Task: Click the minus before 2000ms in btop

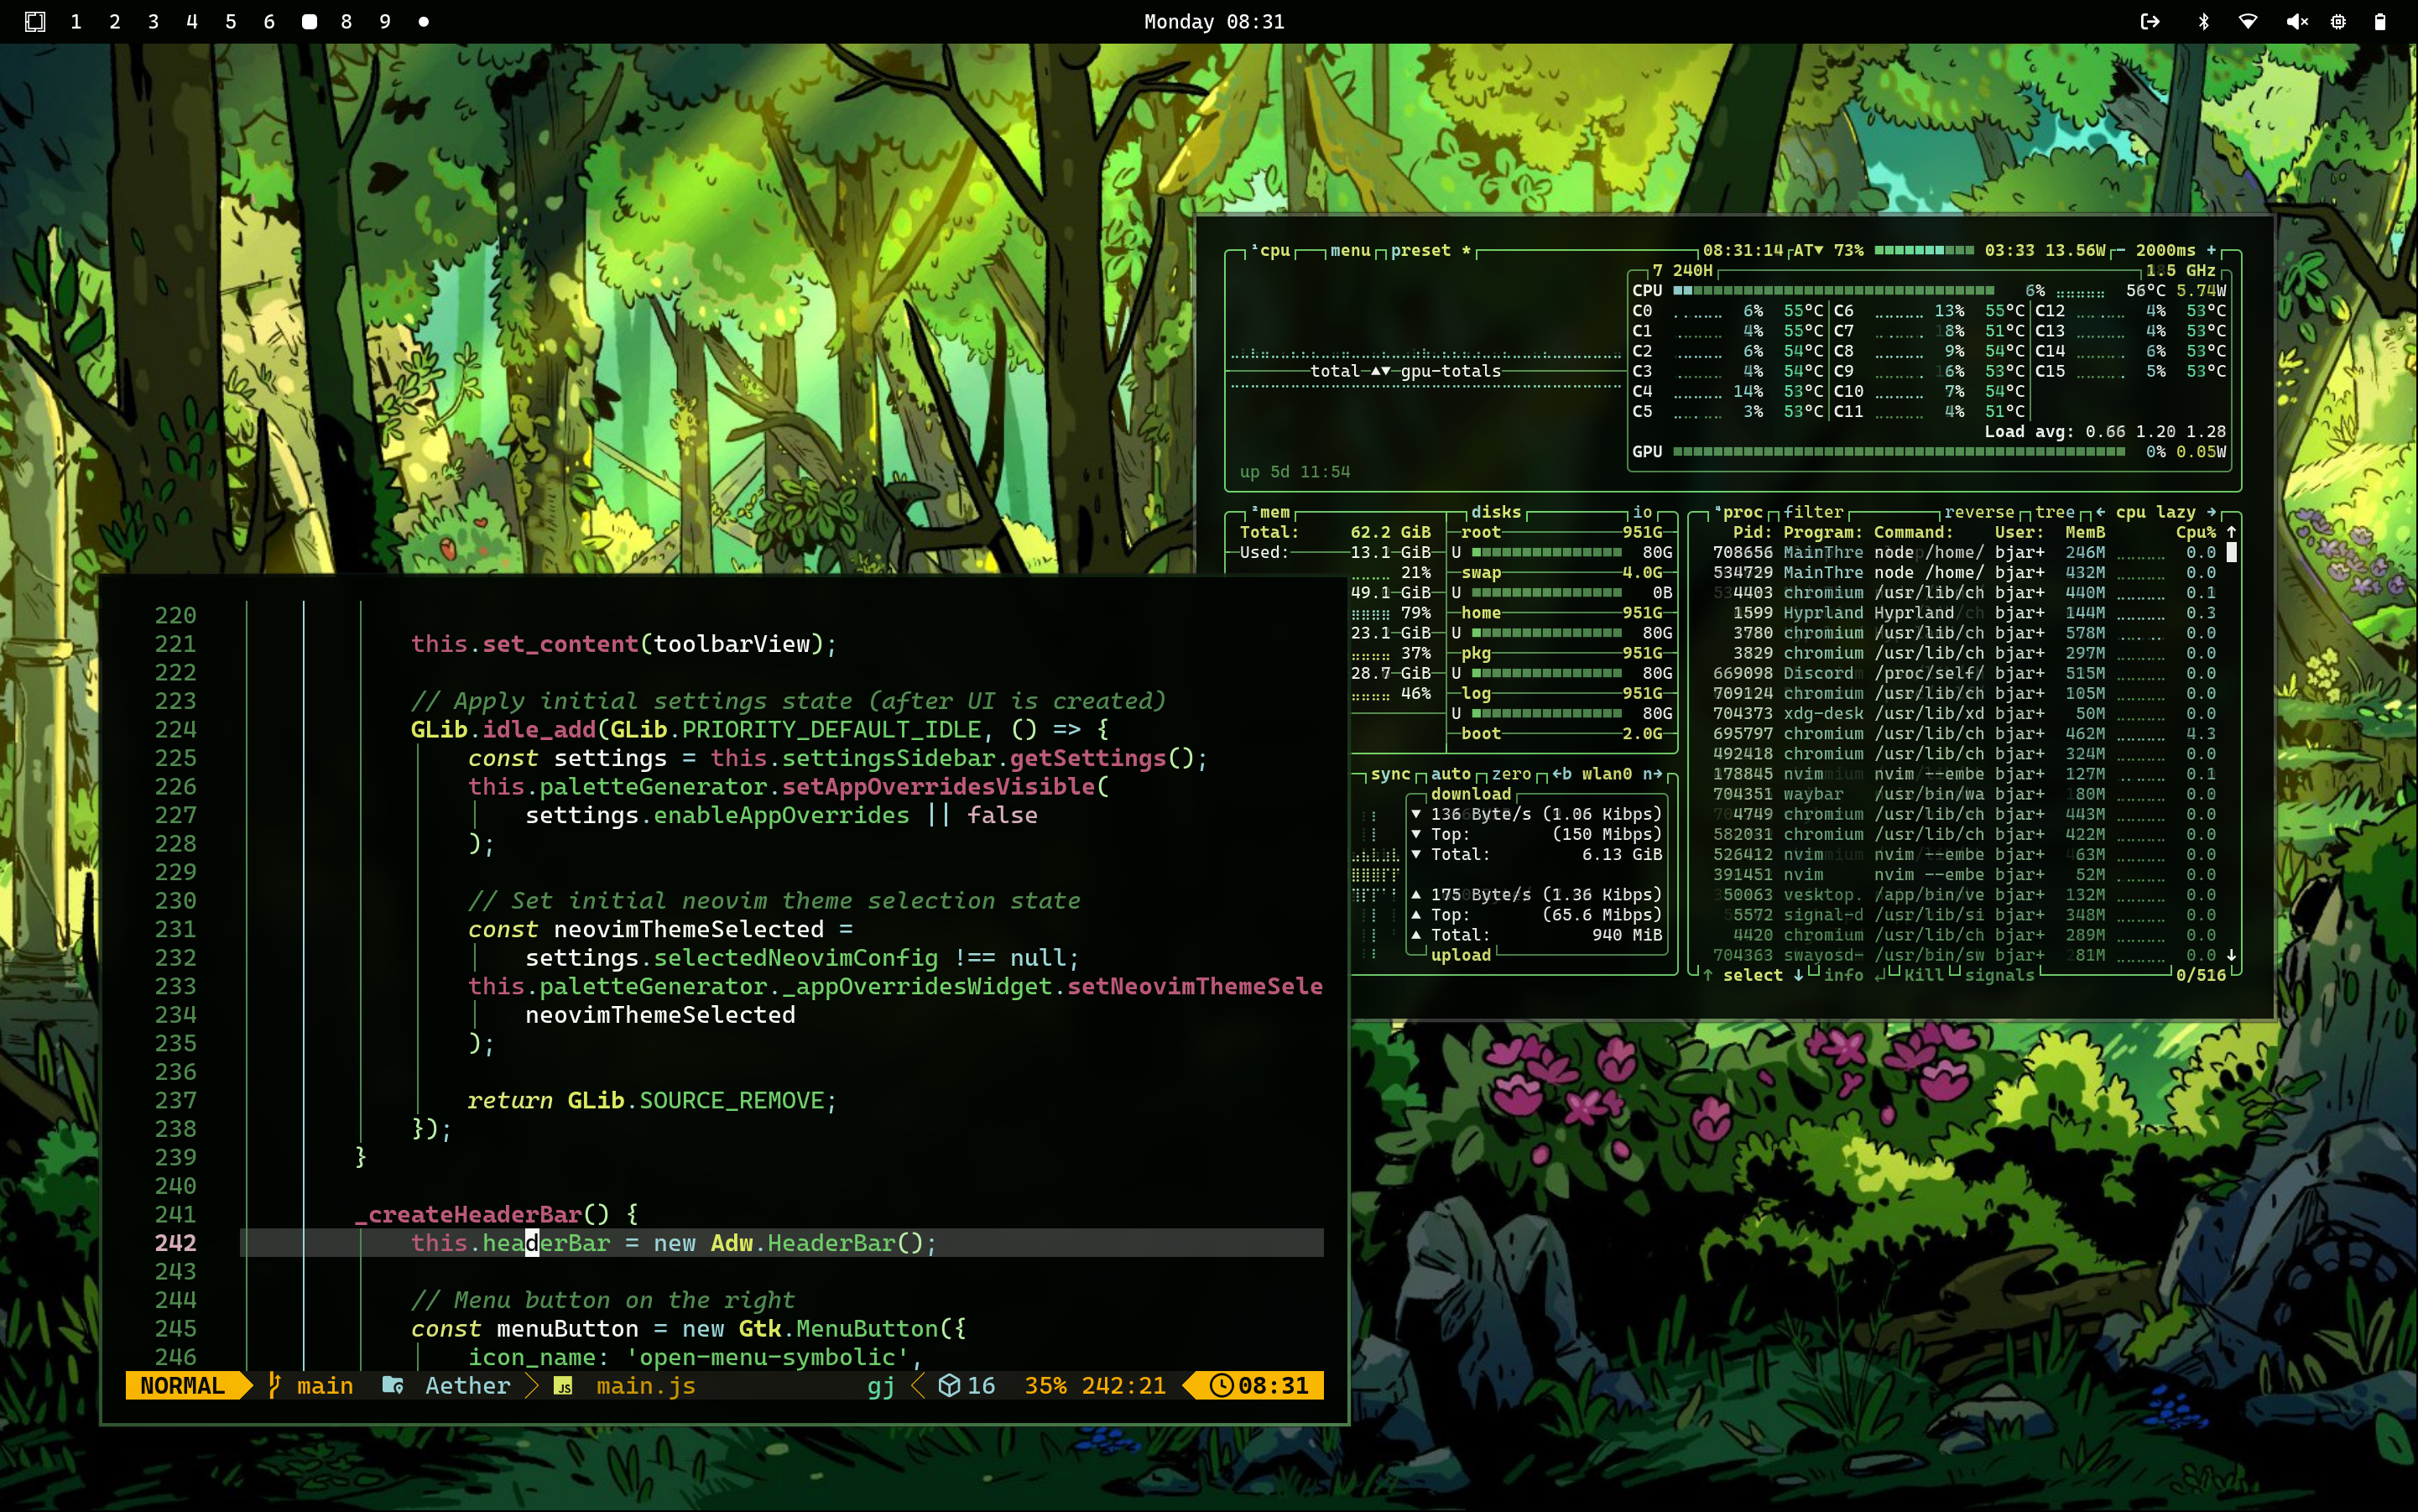Action: 2120,250
